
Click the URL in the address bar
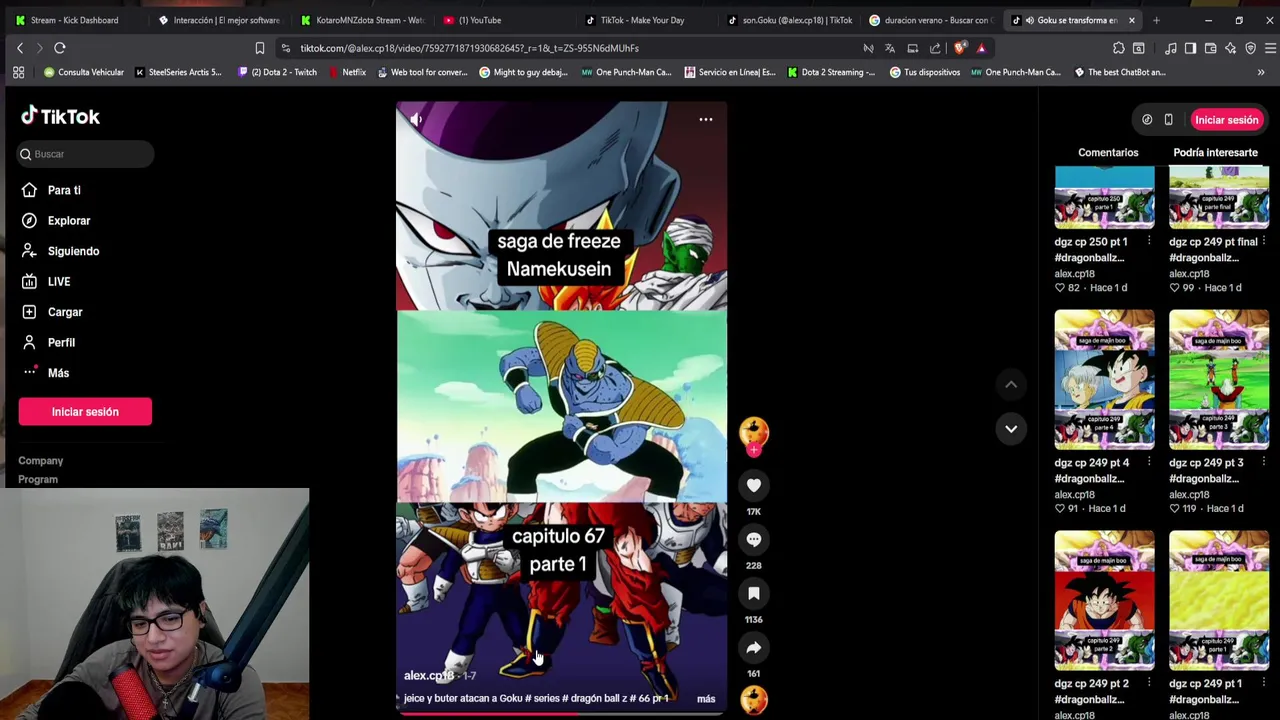pyautogui.click(x=469, y=48)
